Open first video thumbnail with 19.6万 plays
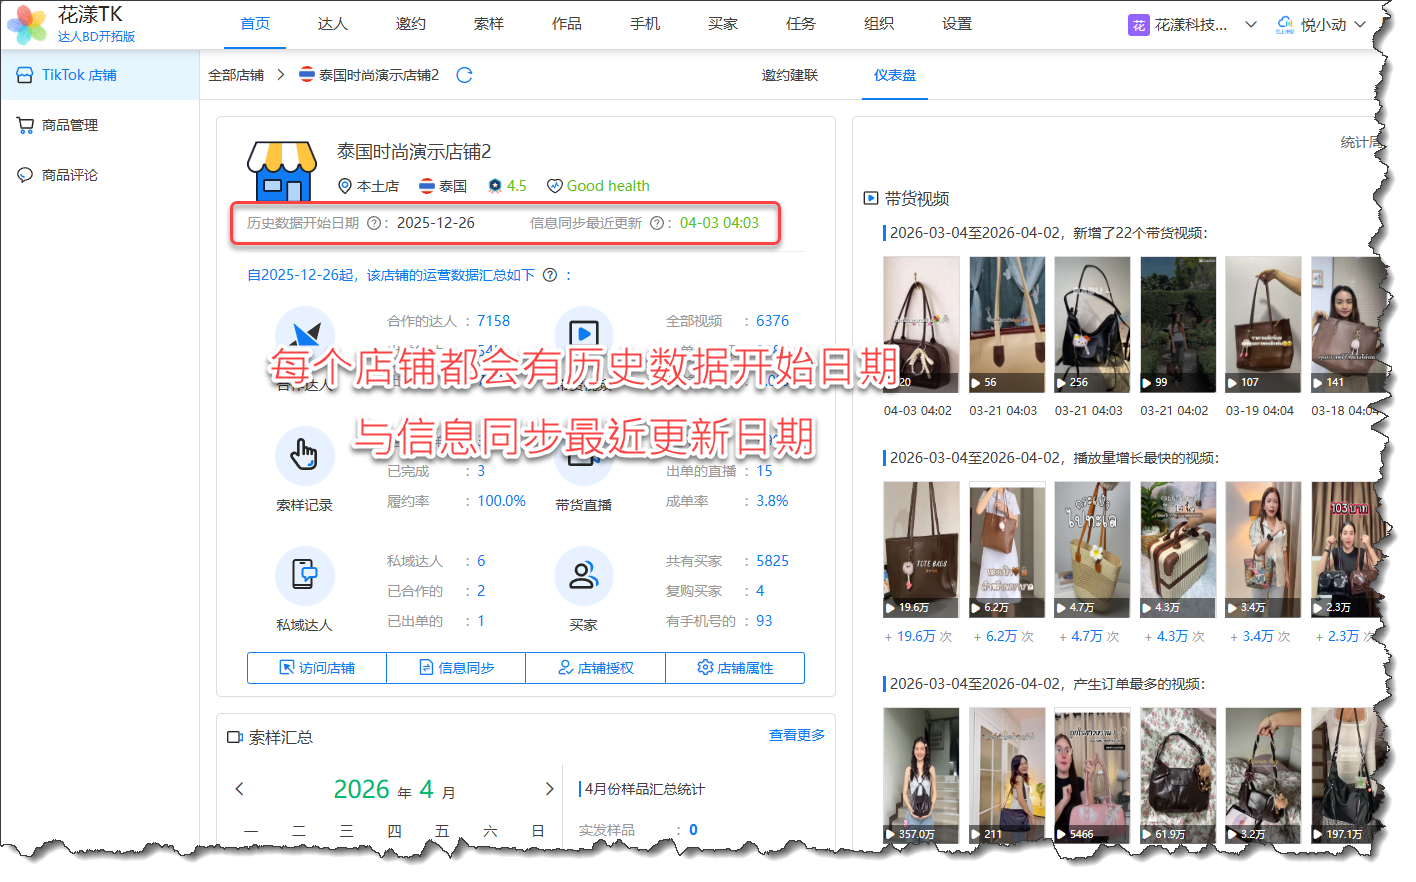The image size is (1416, 882). coord(921,549)
